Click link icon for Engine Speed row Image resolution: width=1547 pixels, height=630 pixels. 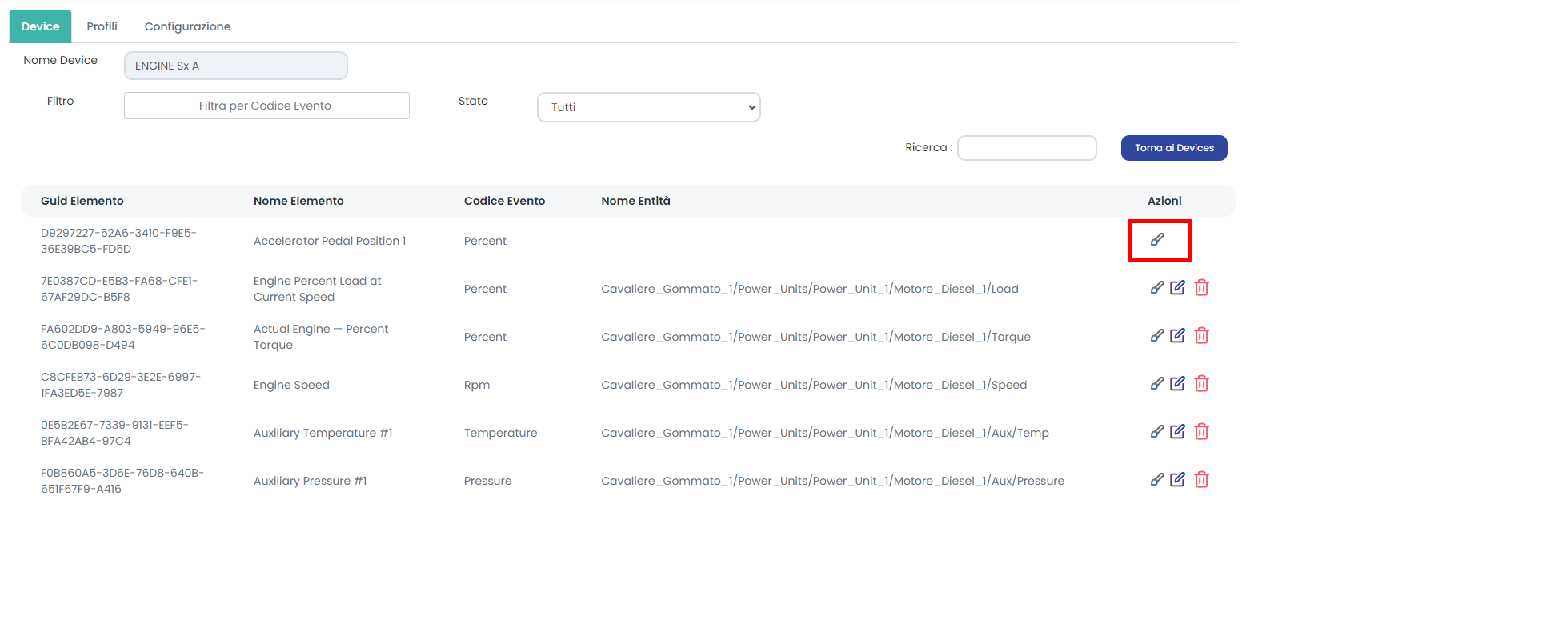1157,384
